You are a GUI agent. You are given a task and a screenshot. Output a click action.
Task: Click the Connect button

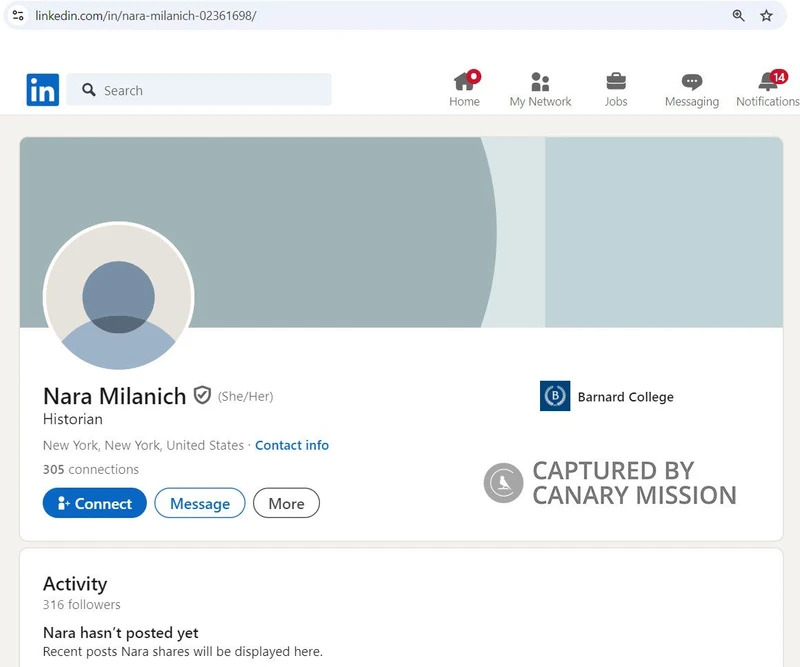(94, 503)
